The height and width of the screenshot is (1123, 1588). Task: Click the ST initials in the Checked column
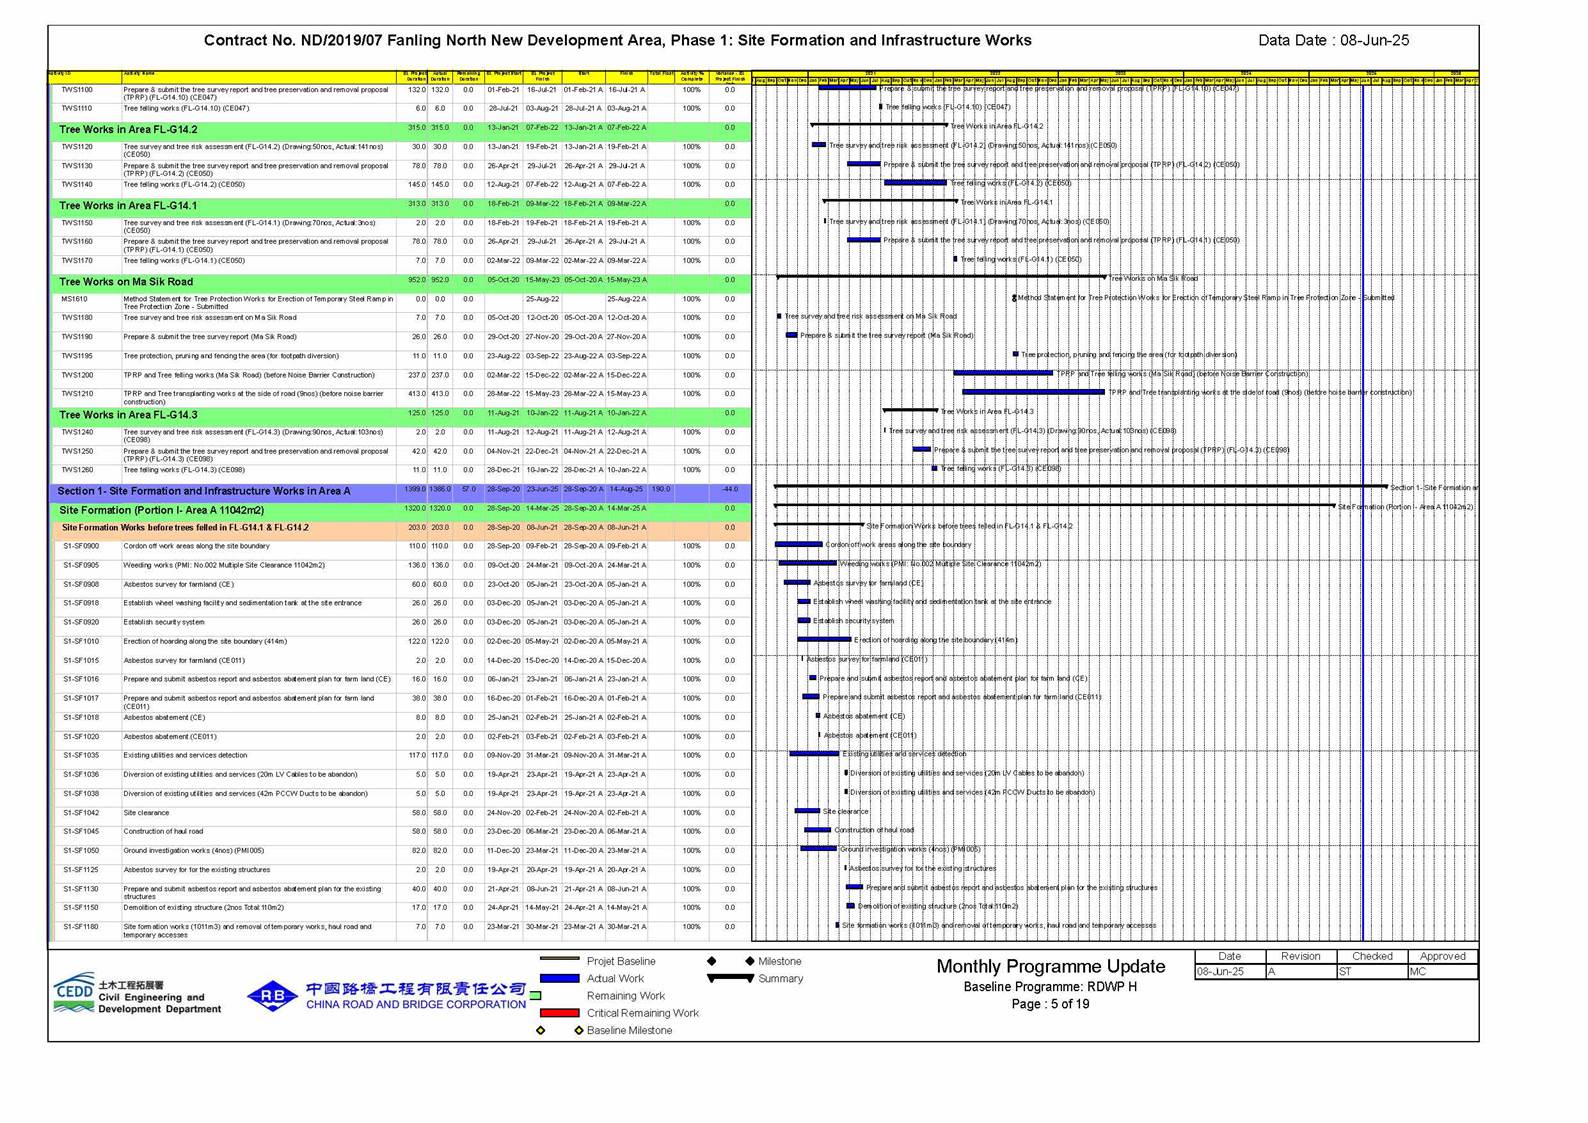click(1345, 972)
